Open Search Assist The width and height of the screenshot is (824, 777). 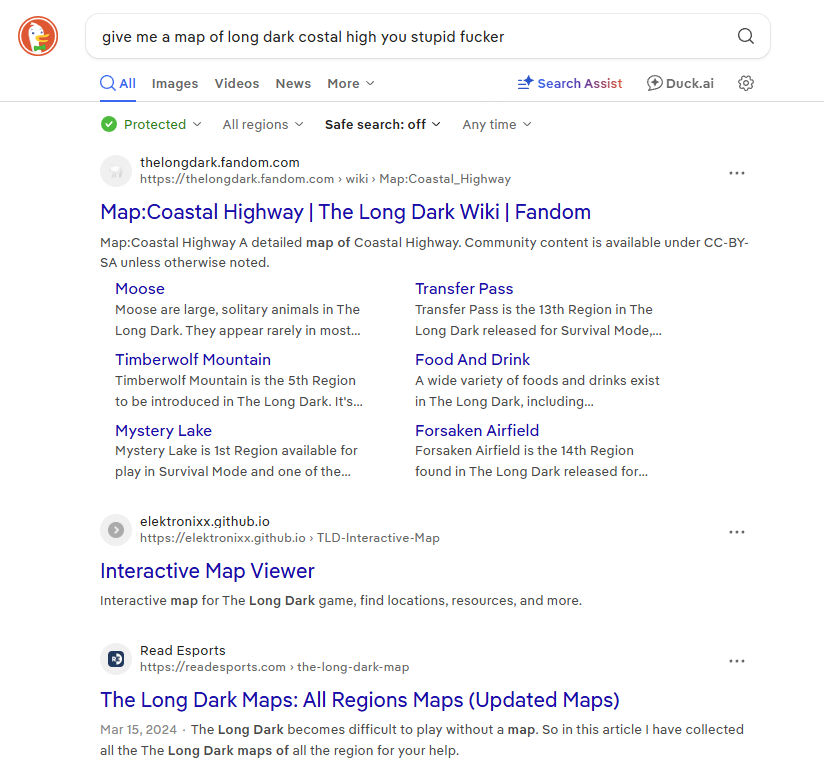[569, 83]
